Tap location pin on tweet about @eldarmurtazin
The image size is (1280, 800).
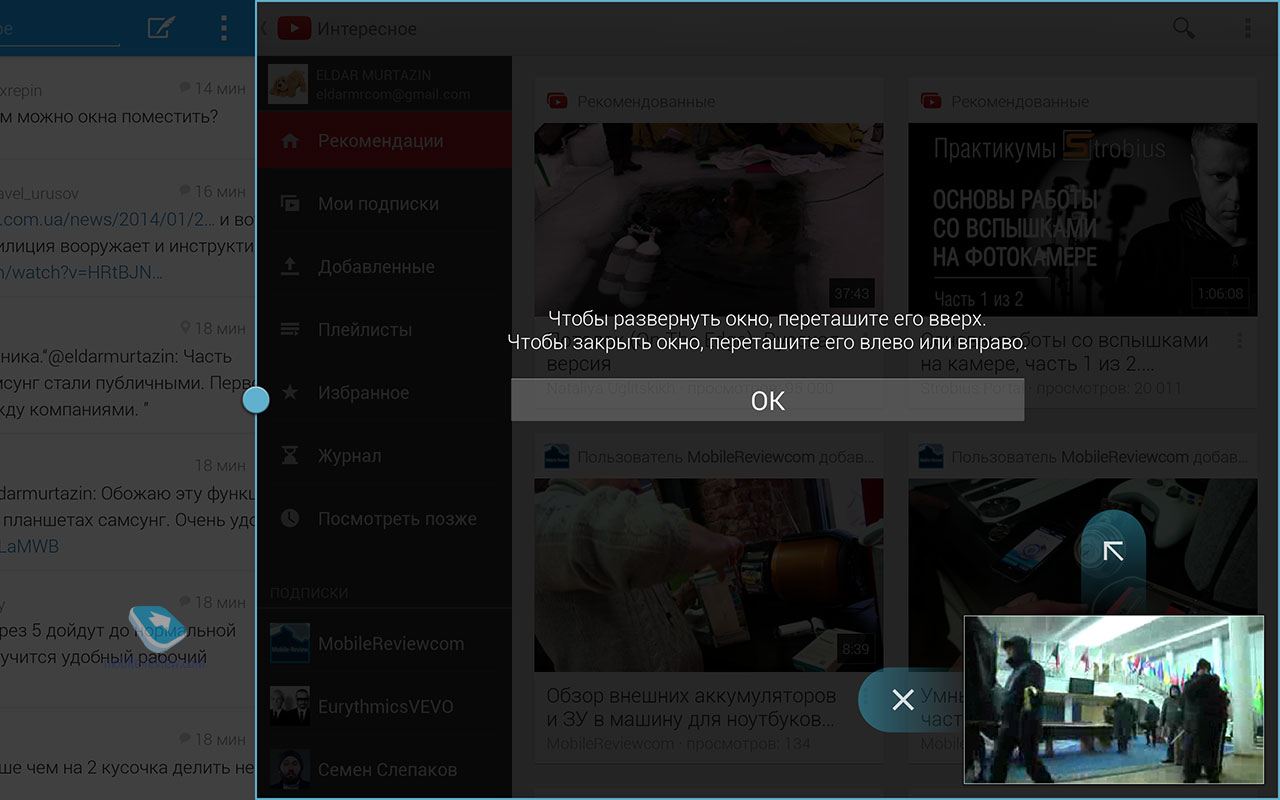click(185, 328)
